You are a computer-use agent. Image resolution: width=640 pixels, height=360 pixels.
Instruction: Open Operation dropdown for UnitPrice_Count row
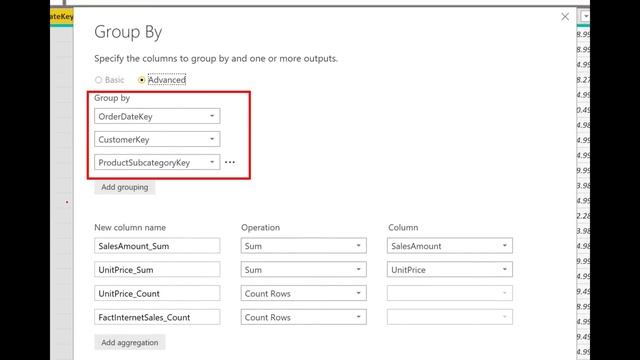(x=303, y=293)
